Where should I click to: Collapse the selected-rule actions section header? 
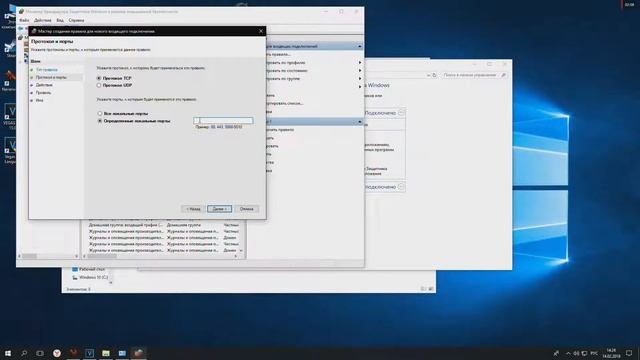360,122
